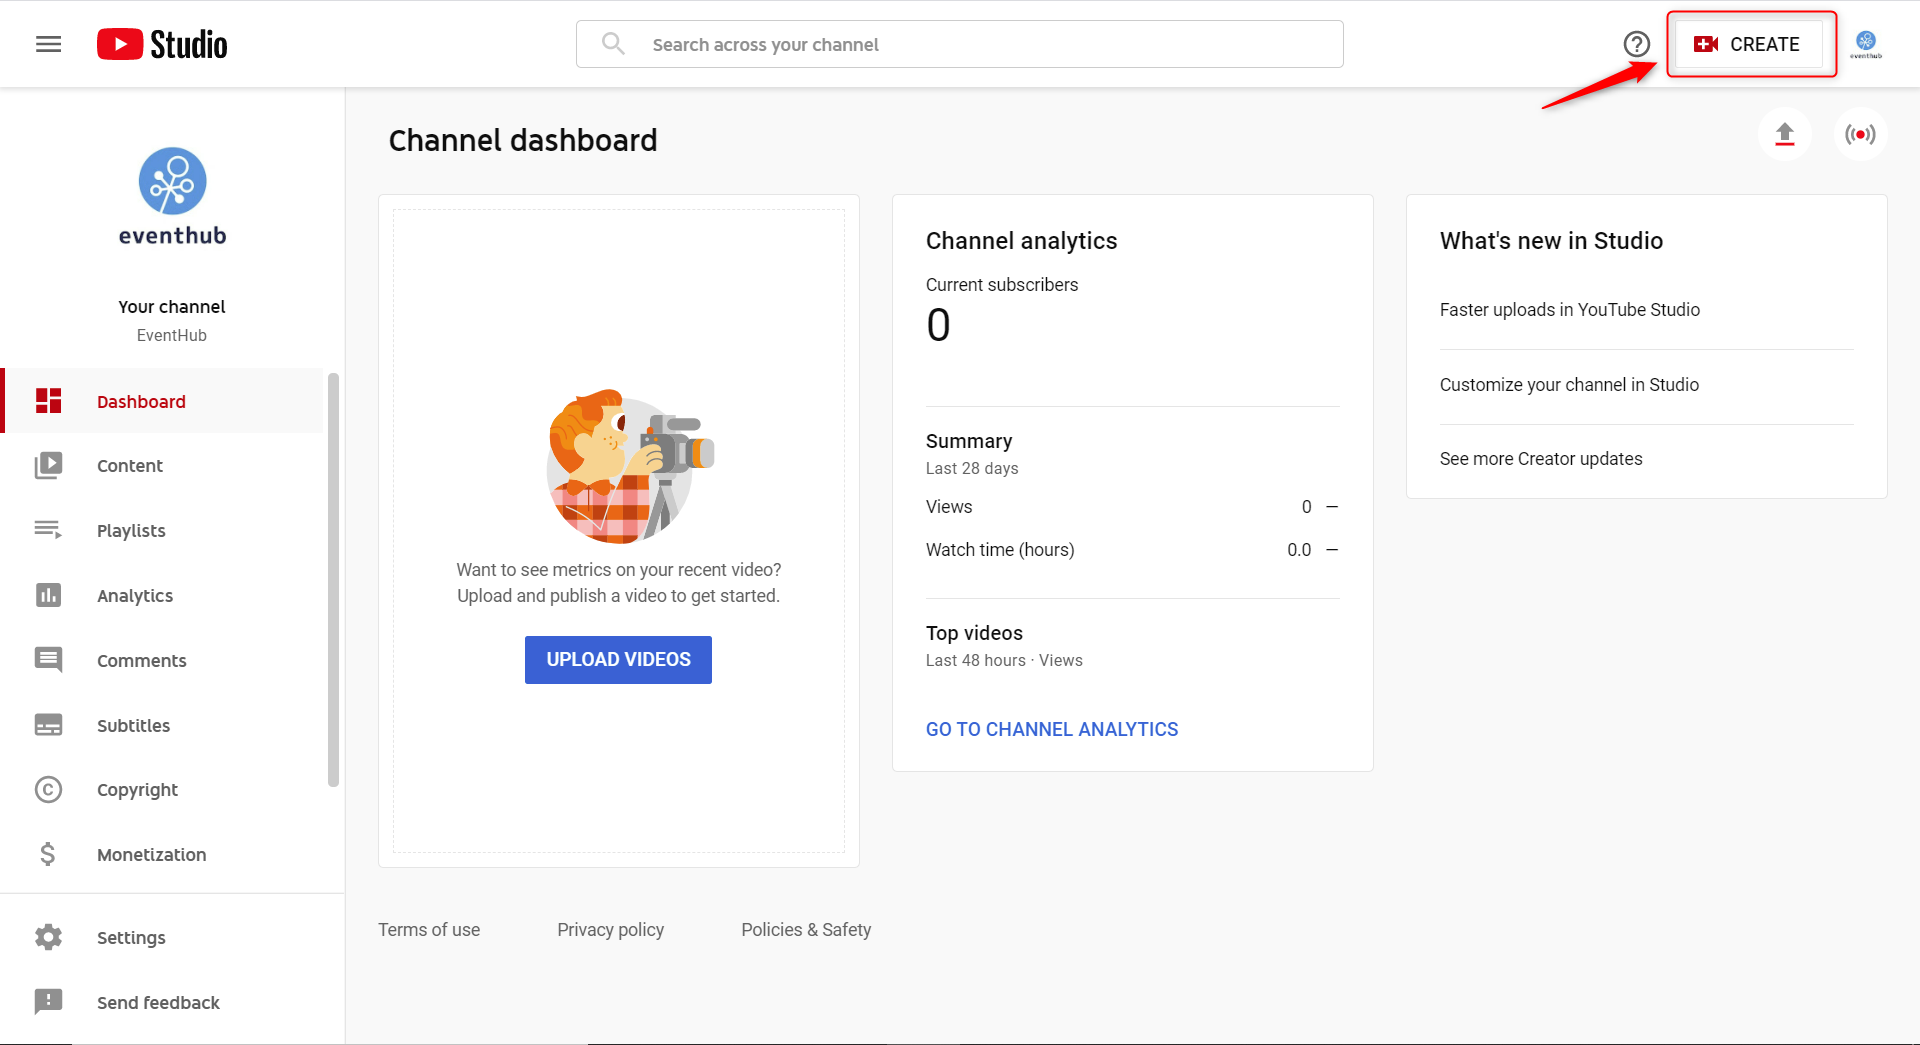Go to Playlists in sidebar
1920x1045 pixels.
click(131, 530)
